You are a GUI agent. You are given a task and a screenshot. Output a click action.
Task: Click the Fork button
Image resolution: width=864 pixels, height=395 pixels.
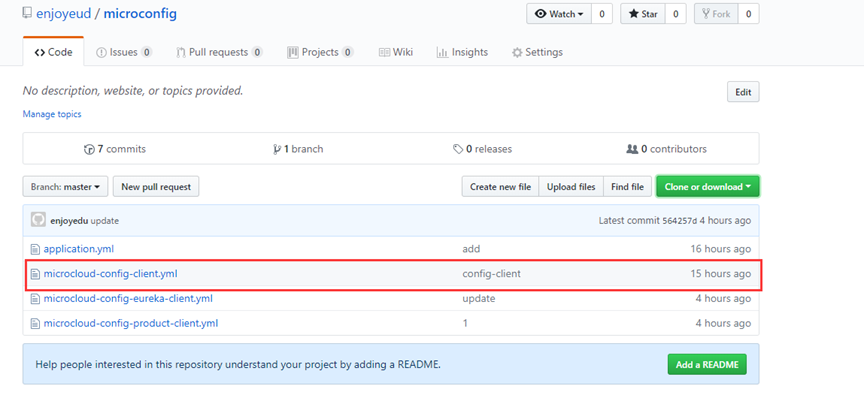pos(716,14)
